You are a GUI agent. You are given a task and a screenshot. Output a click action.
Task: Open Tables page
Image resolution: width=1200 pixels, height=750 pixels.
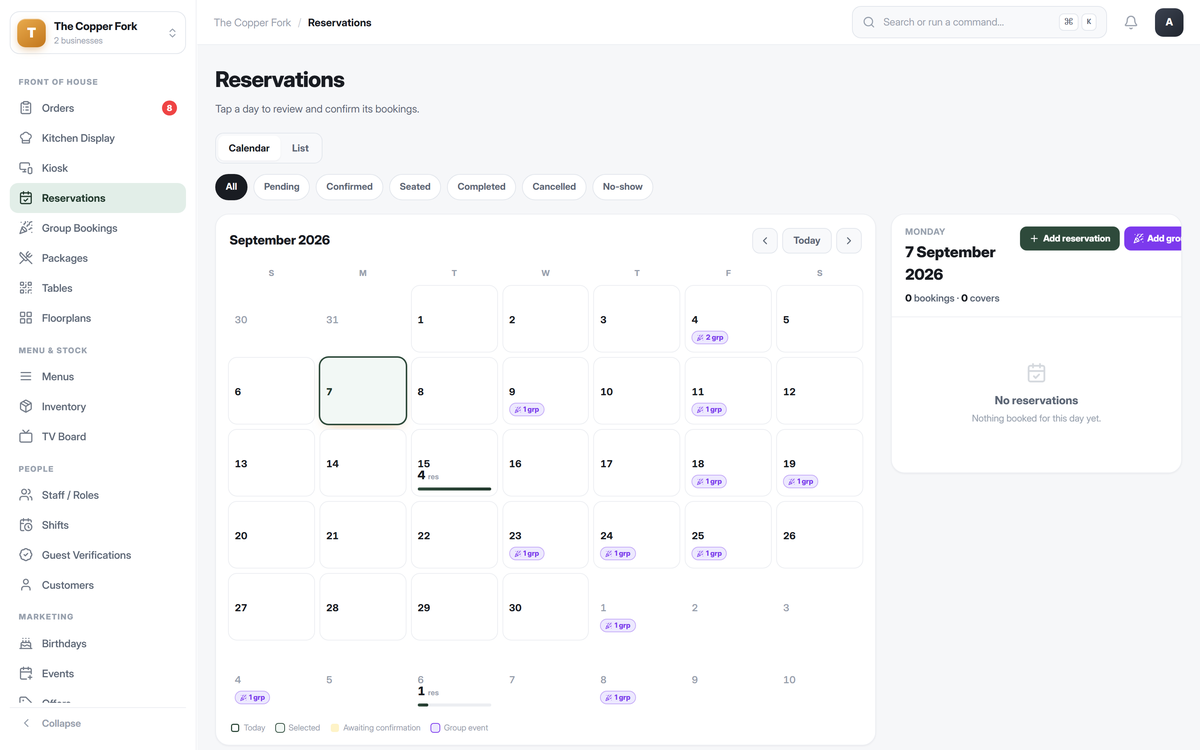click(x=98, y=288)
